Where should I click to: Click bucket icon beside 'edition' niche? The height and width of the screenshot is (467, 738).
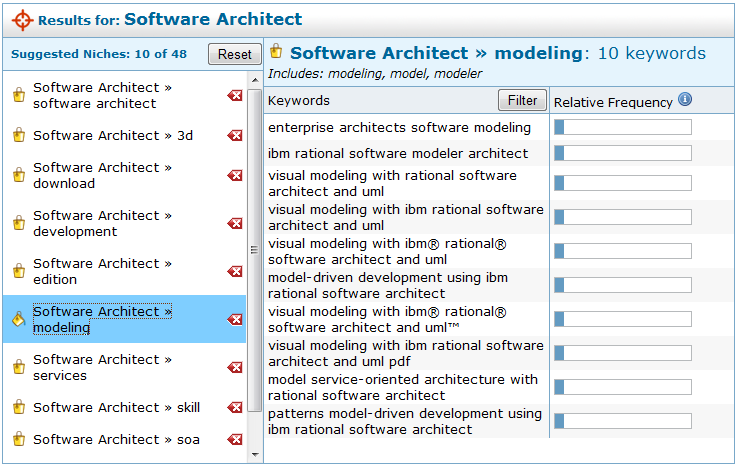tap(19, 271)
